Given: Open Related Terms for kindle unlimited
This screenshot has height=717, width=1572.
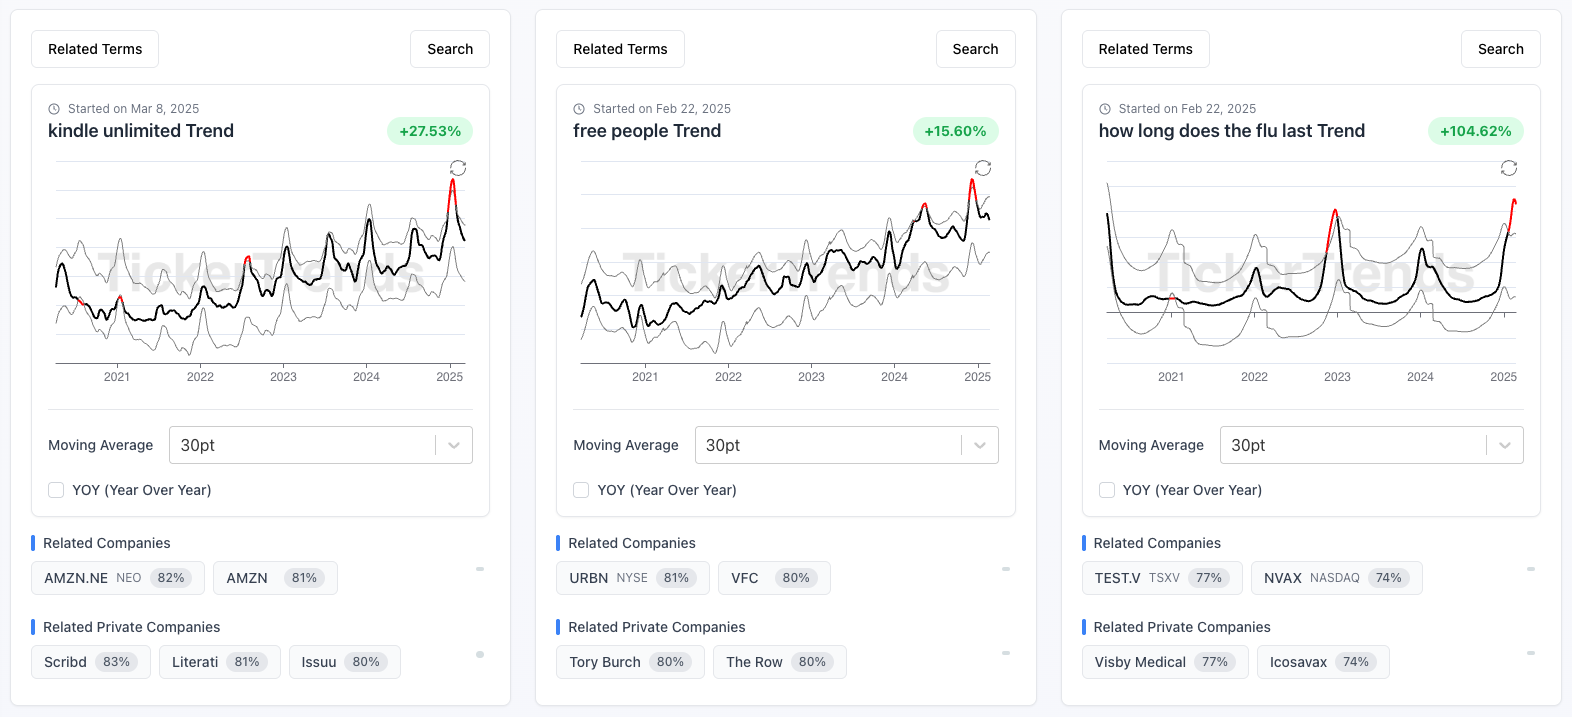Looking at the screenshot, I should click(94, 48).
